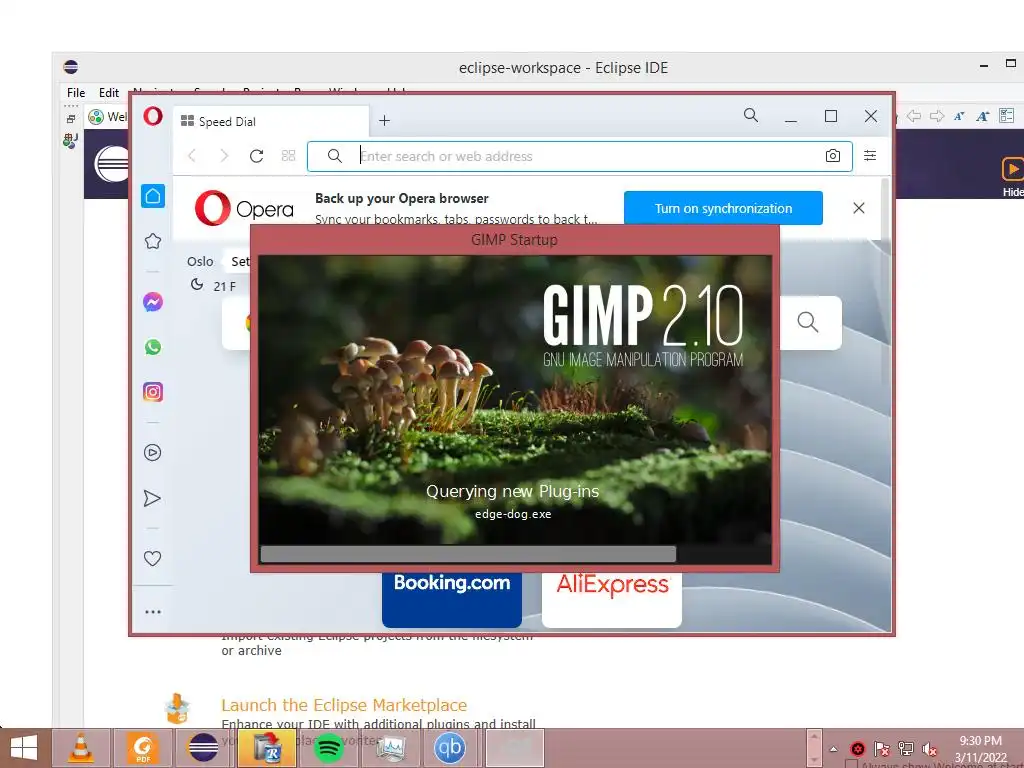Viewport: 1024px width, 768px height.
Task: Reduce font size in Eclipse Welcome
Action: [x=959, y=116]
